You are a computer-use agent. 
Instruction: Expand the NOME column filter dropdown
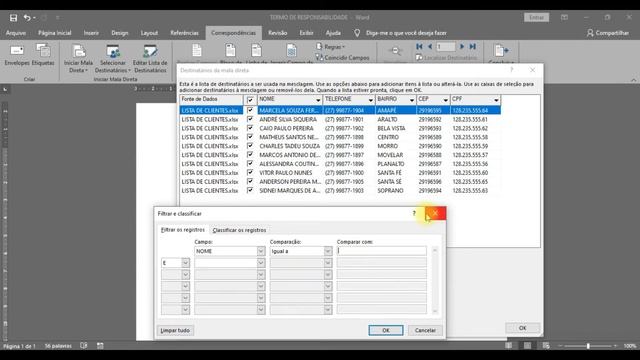click(318, 100)
